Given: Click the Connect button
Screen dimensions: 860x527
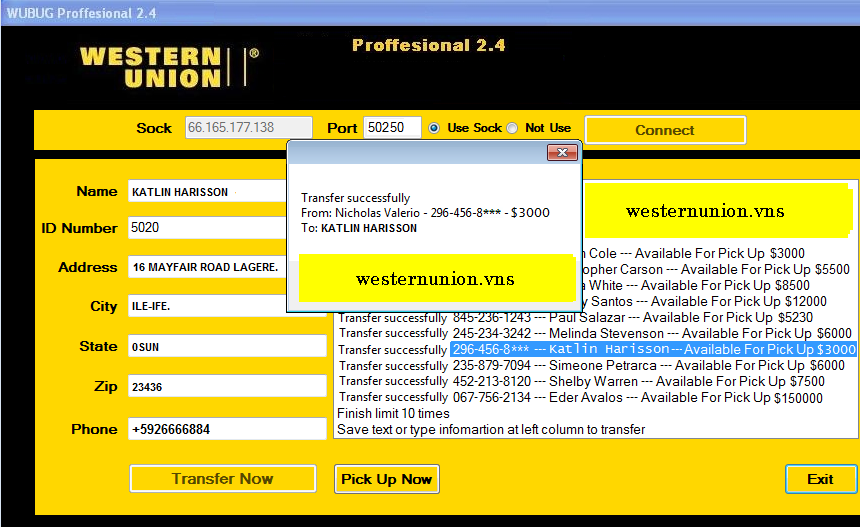Looking at the screenshot, I should click(x=665, y=130).
